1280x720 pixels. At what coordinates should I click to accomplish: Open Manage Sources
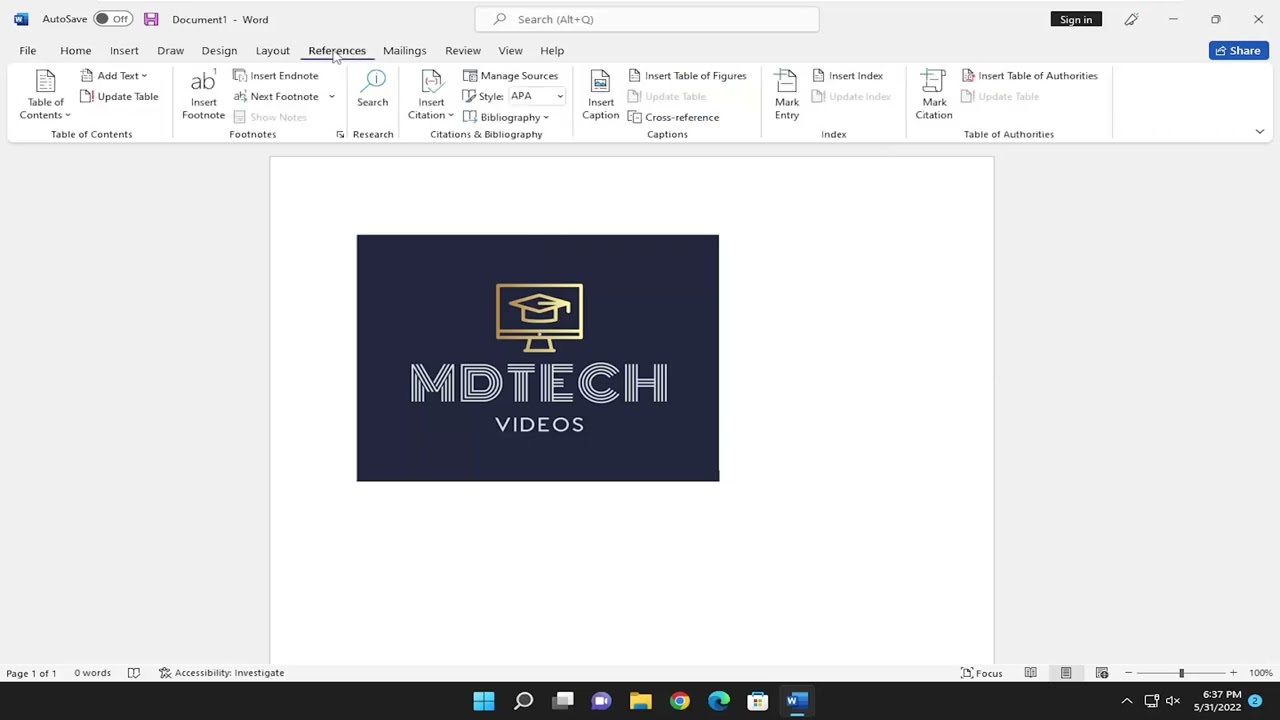[510, 76]
